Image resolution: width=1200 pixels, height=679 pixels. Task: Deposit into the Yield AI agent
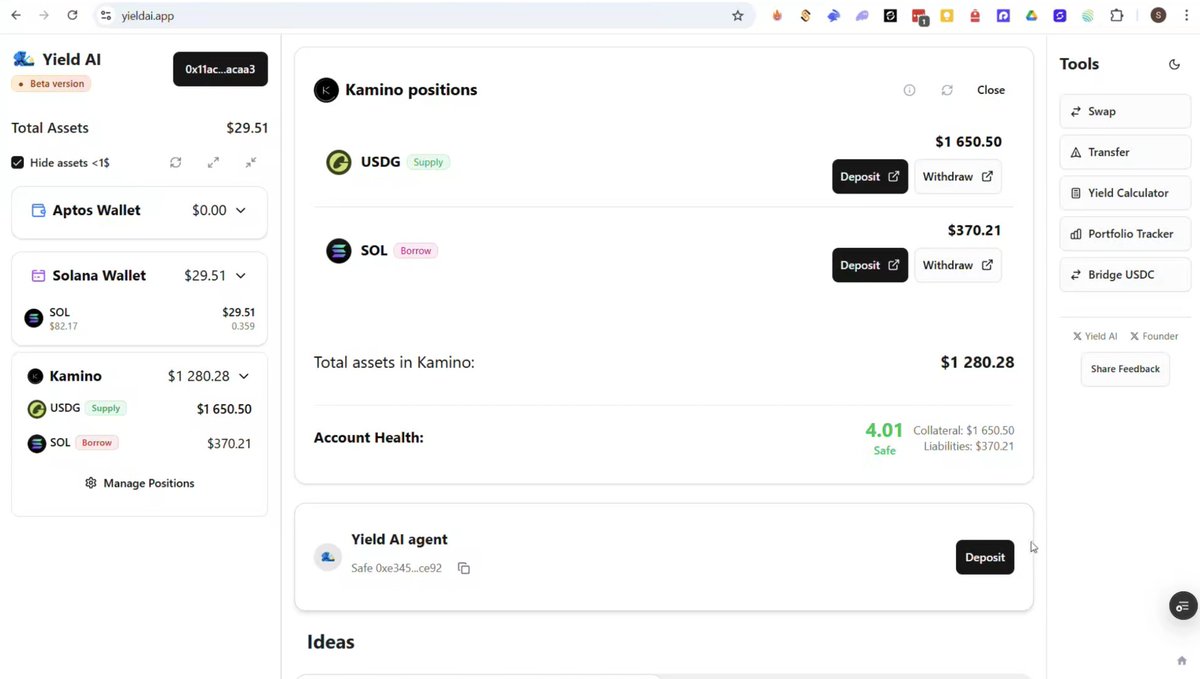click(985, 557)
